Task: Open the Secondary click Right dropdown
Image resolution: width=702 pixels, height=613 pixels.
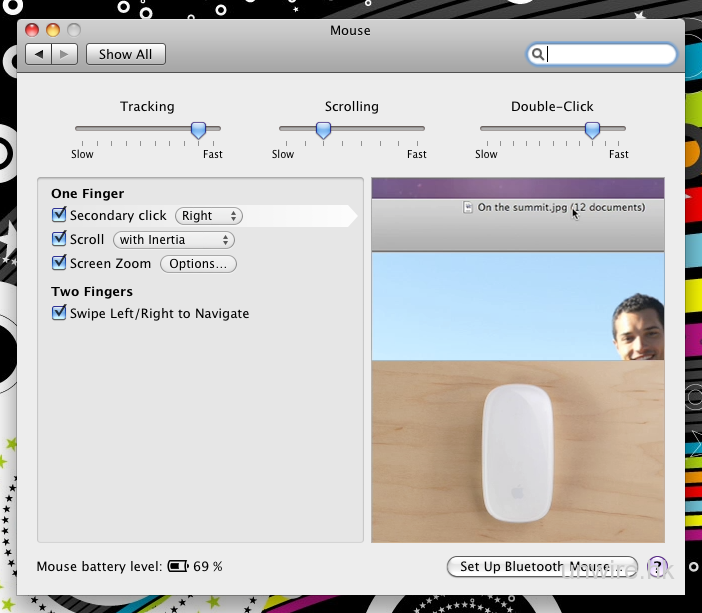Action: 209,216
